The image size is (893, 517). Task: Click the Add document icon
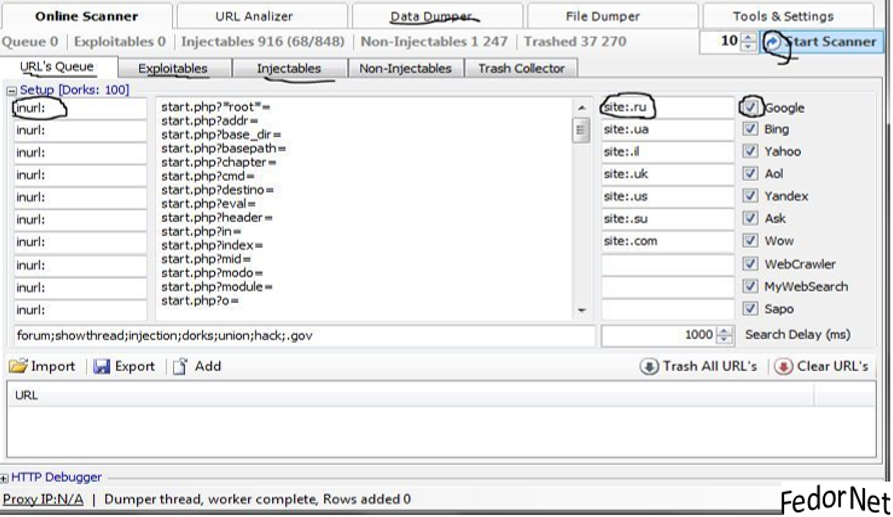180,366
